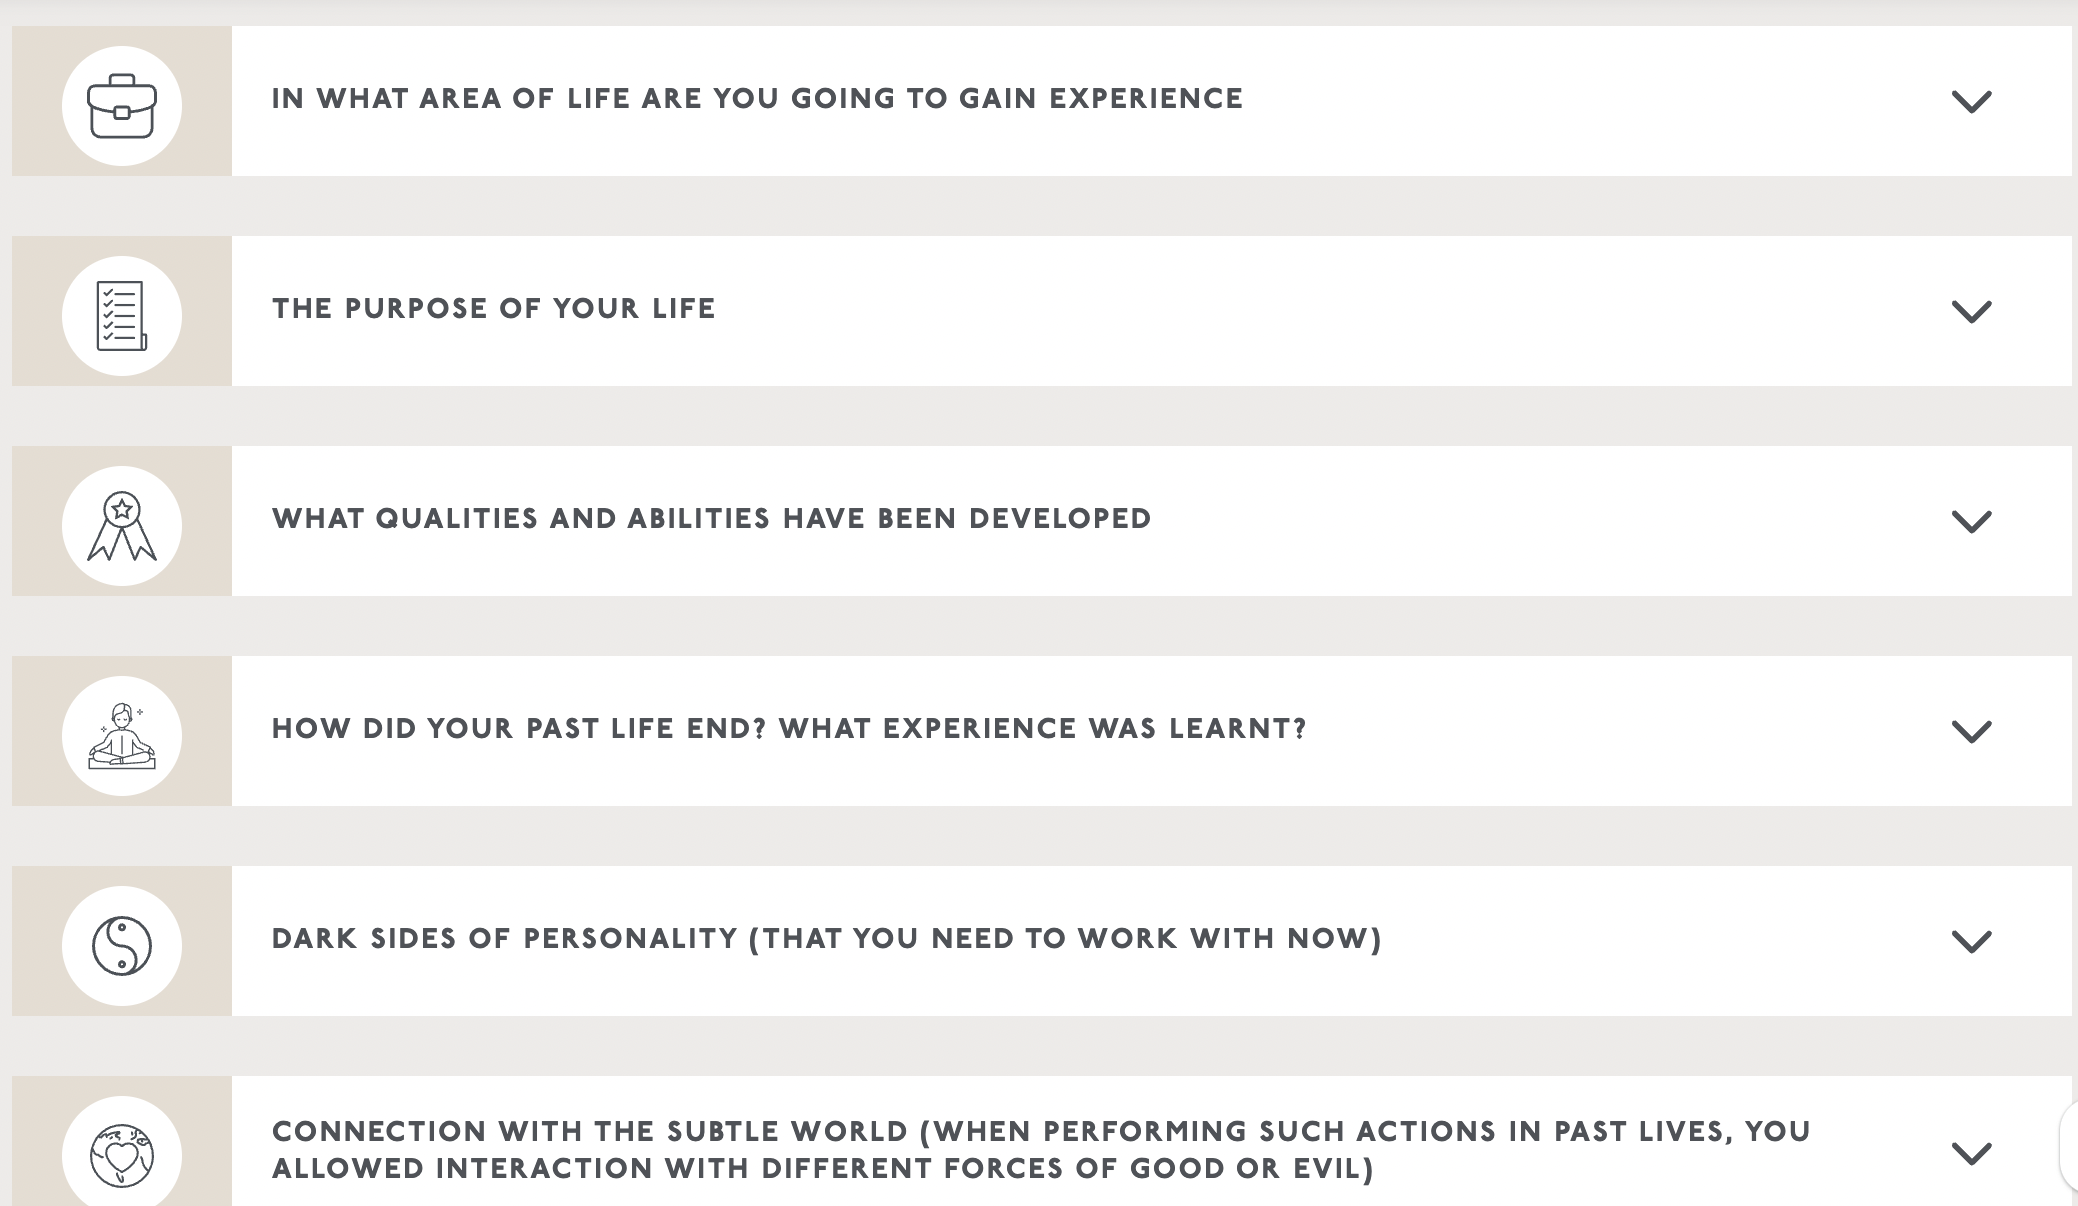
Task: Open 'In what area of life are you going to gain experience' heading
Action: click(x=757, y=98)
